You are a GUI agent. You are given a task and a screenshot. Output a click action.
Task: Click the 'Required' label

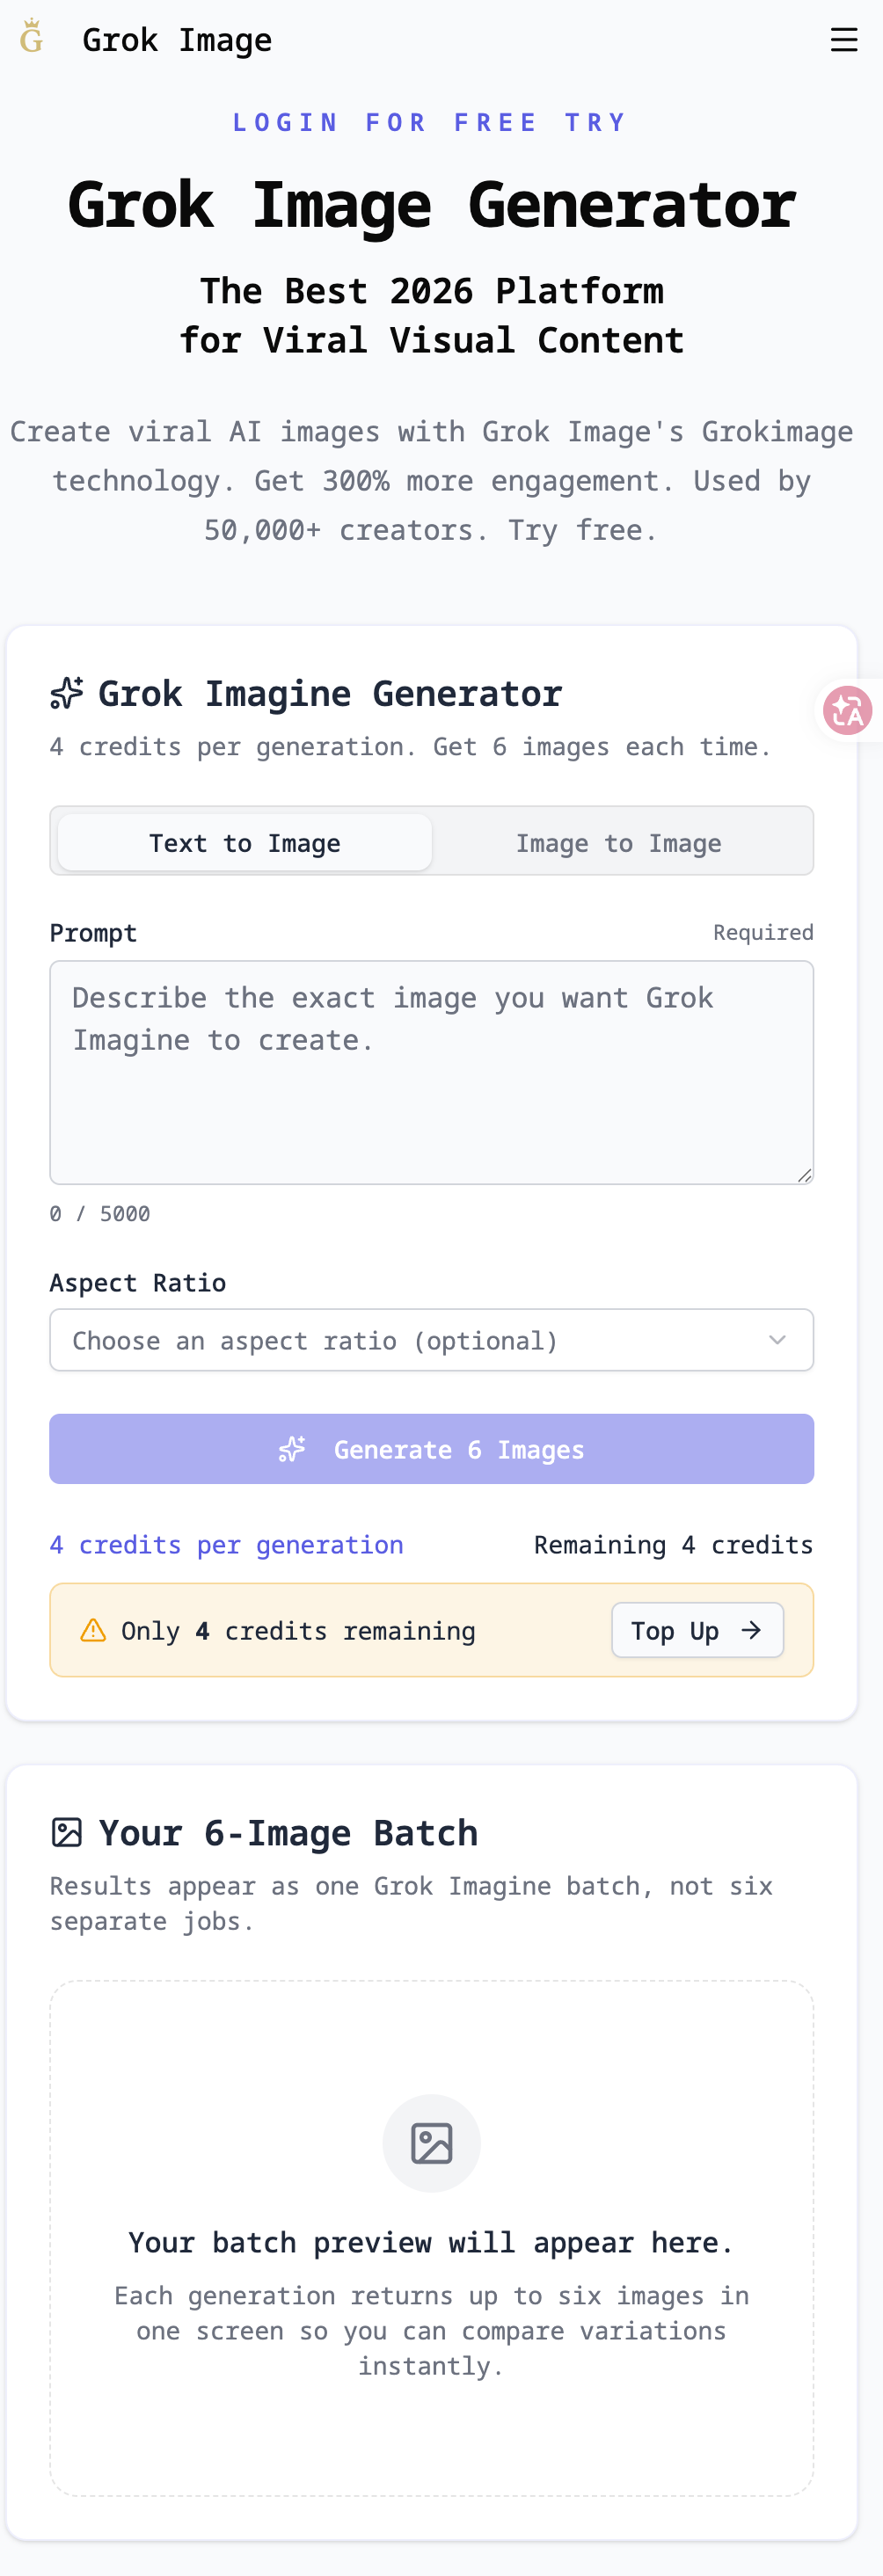763,932
